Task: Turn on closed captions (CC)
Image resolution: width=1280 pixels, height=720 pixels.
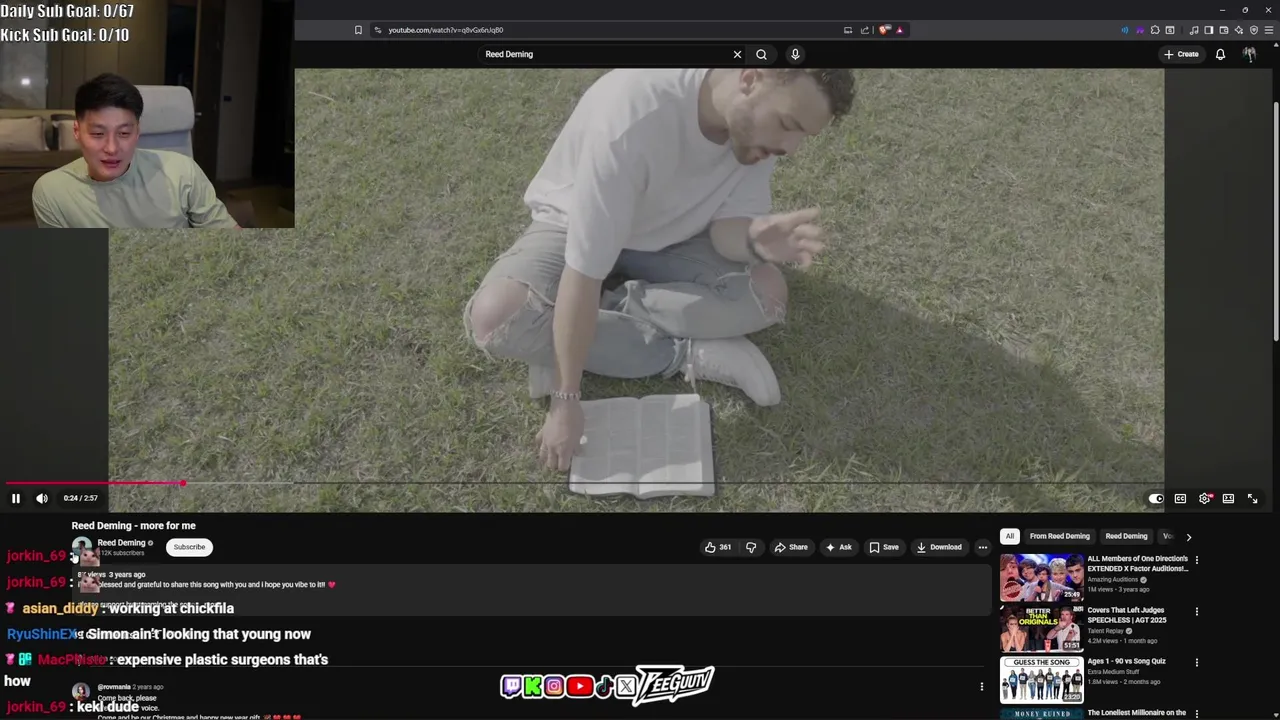Action: point(1180,498)
